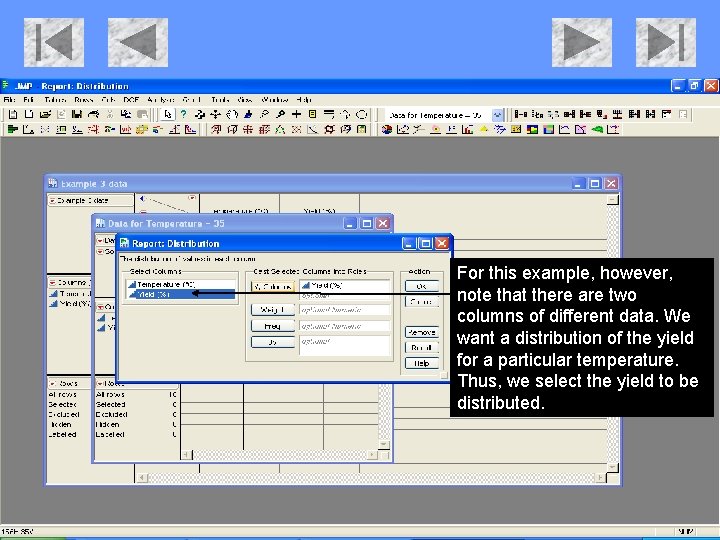Click the Recall action button
720x540 pixels.
coord(422,348)
